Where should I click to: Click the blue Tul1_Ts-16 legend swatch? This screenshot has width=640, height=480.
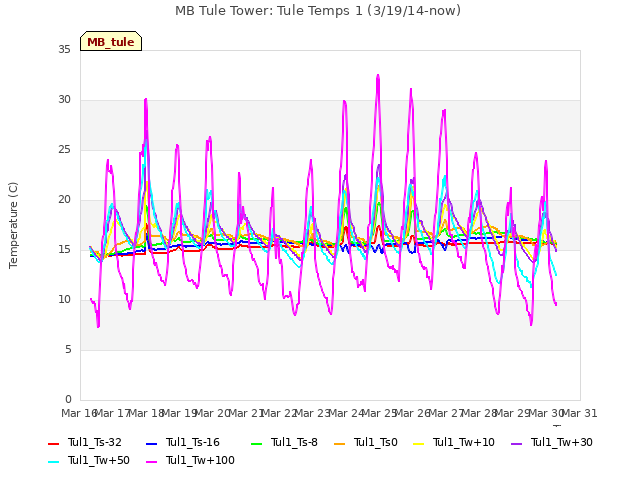[151, 443]
